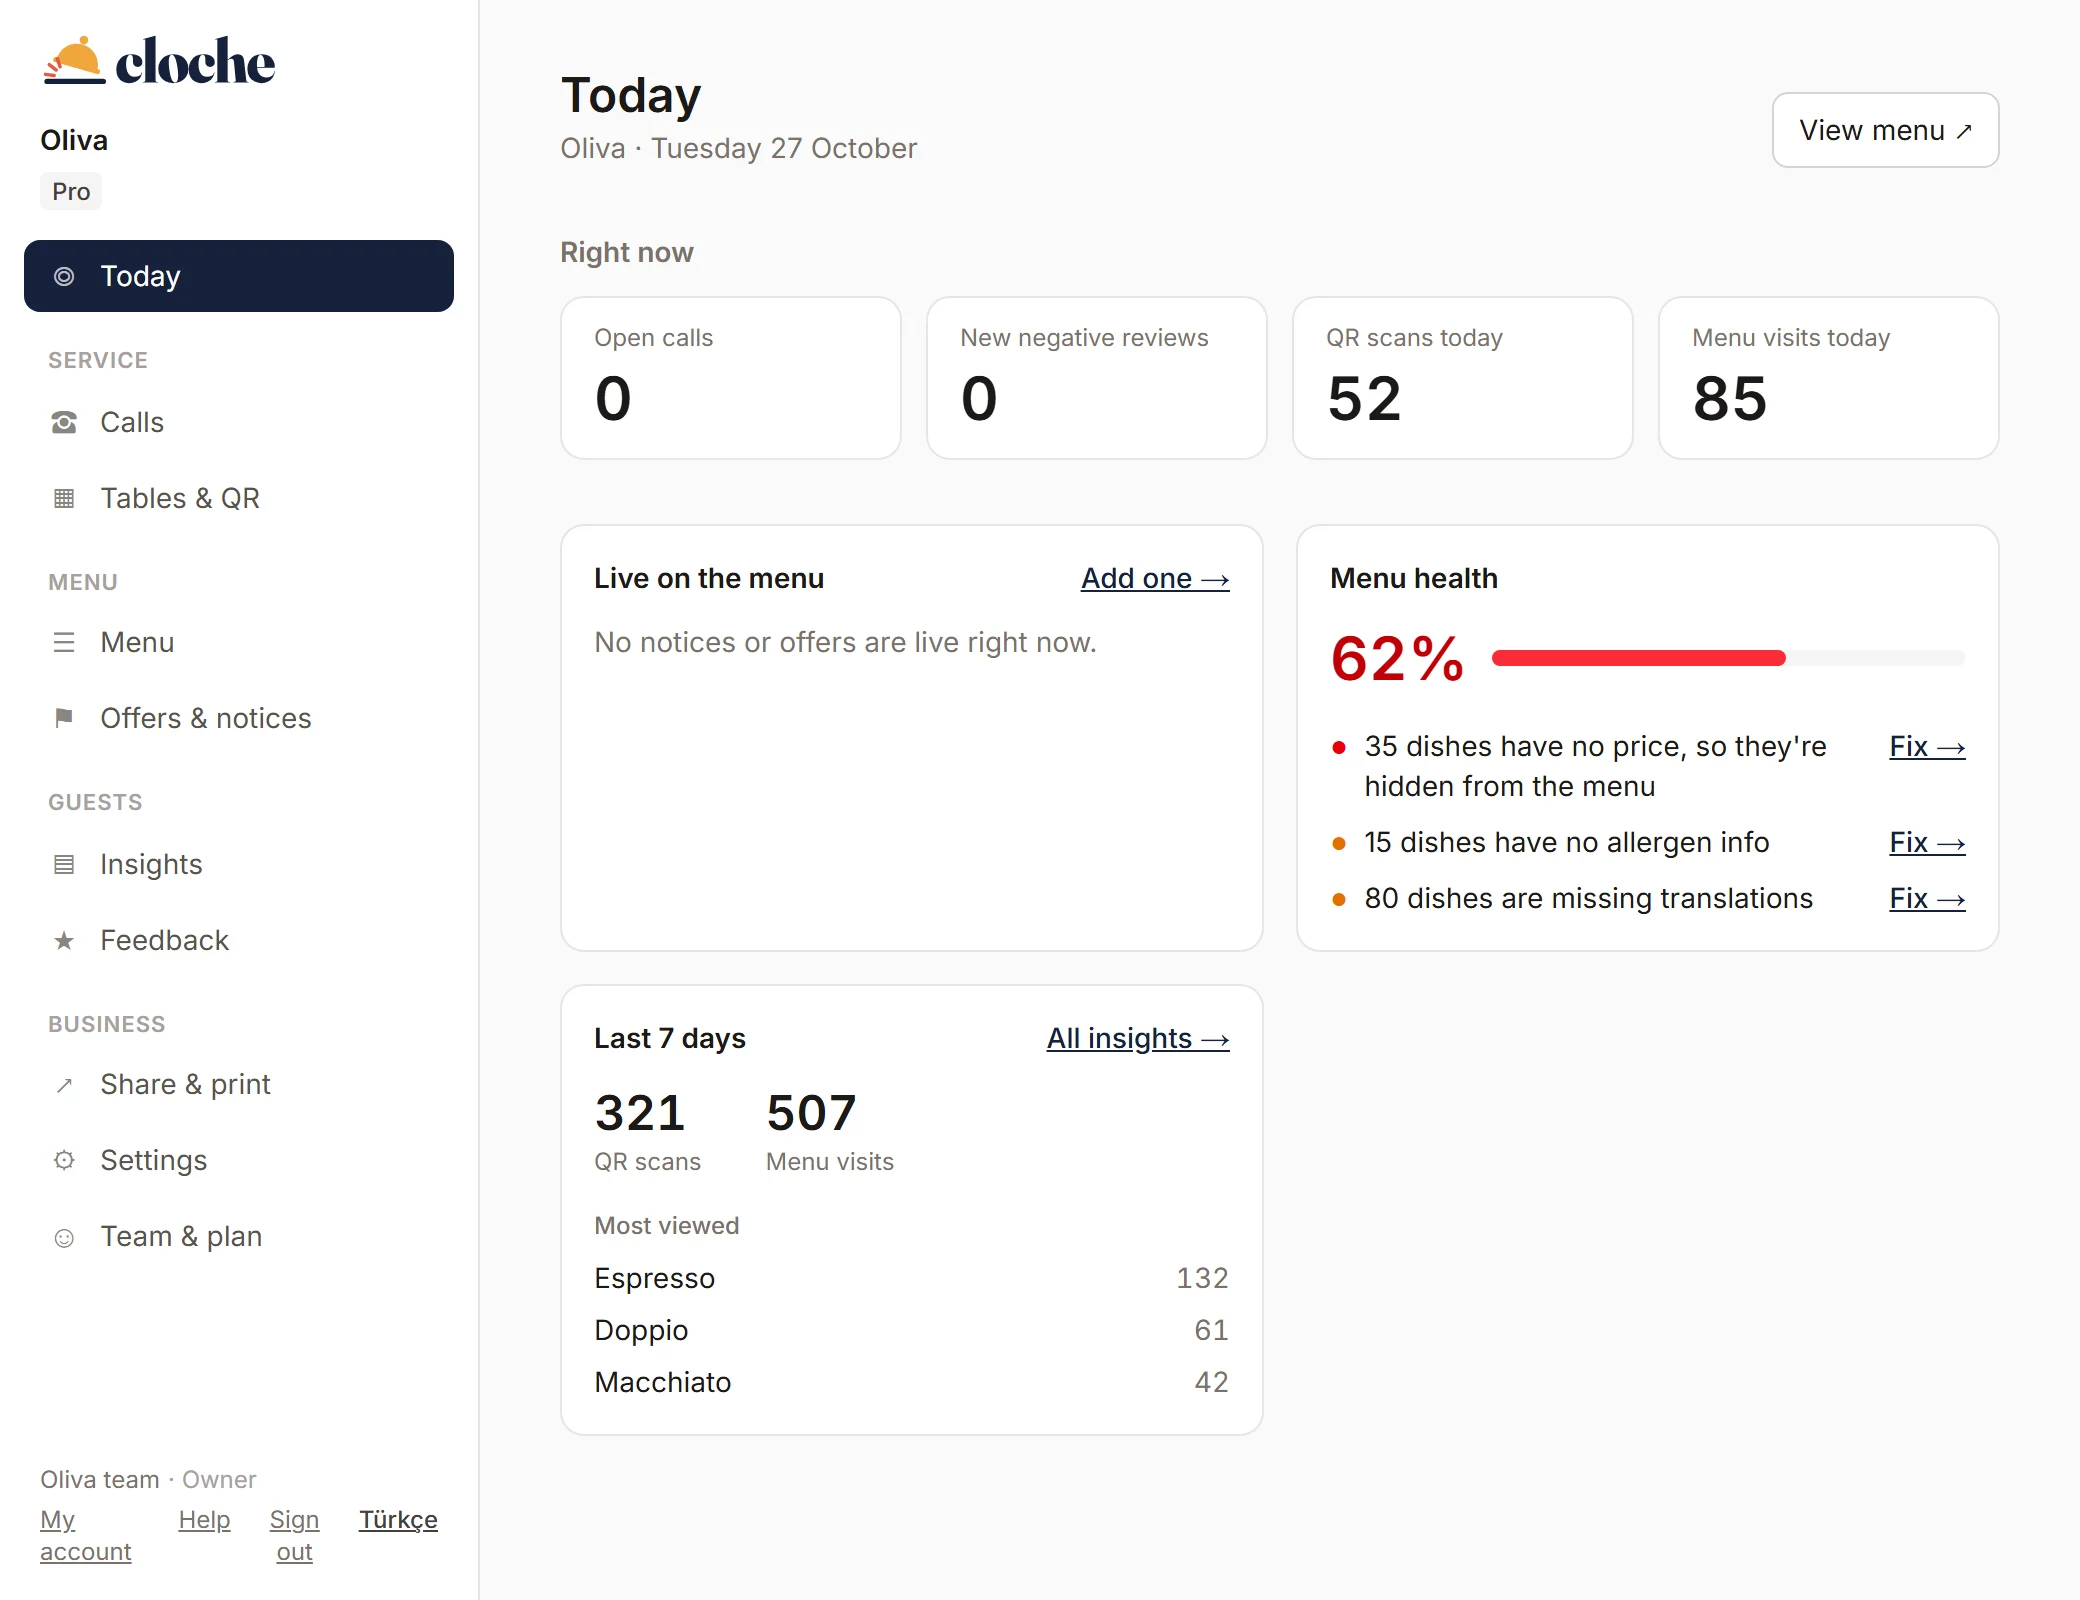The height and width of the screenshot is (1600, 2080).
Task: Go to Tables & QR
Action: tap(239, 498)
